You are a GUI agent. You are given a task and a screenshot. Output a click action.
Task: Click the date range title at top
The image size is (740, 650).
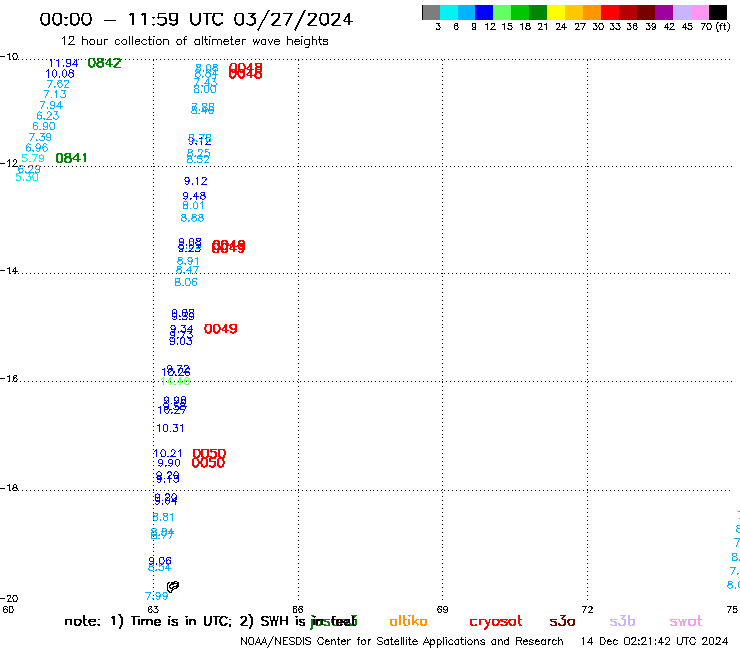pyautogui.click(x=196, y=19)
